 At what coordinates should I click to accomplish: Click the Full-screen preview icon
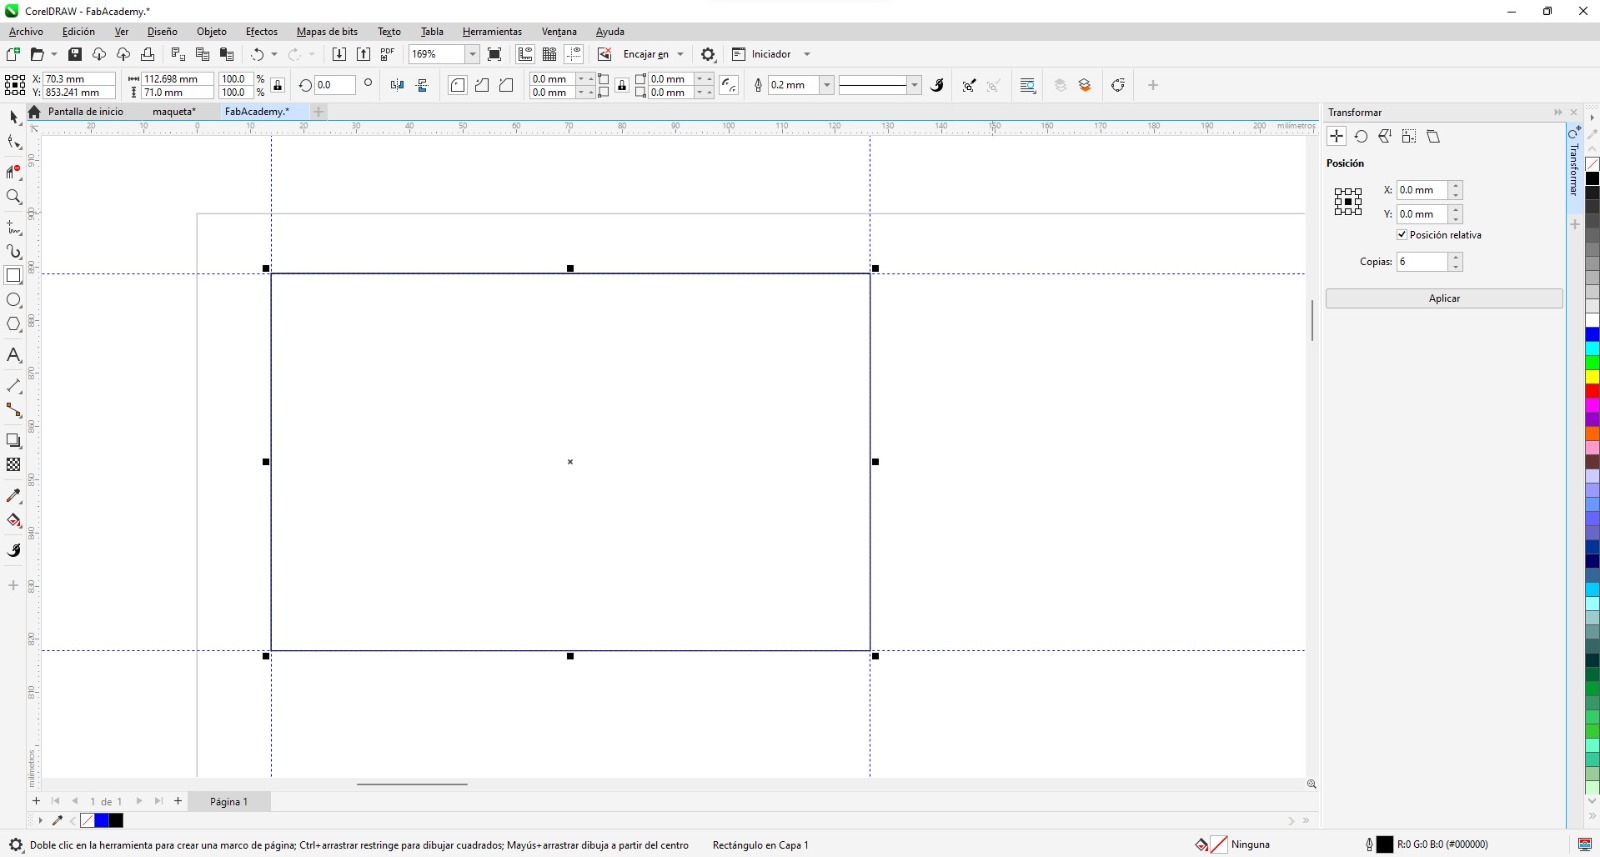pos(494,54)
